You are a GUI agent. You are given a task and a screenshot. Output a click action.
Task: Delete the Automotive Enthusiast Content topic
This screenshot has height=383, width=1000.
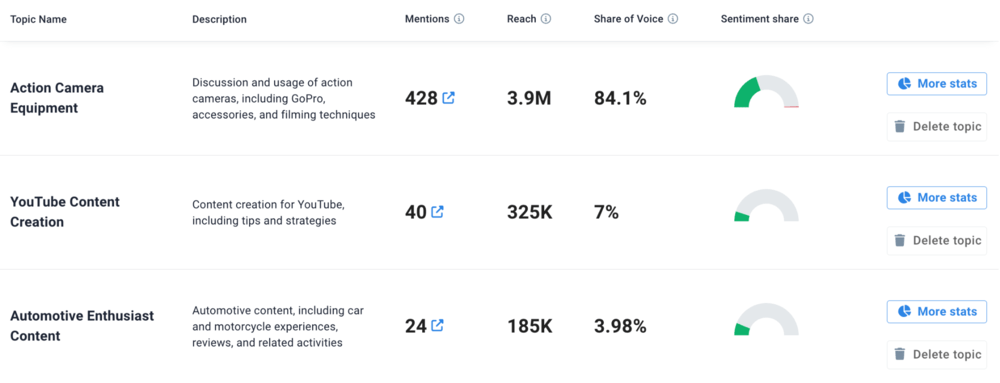pyautogui.click(x=937, y=354)
